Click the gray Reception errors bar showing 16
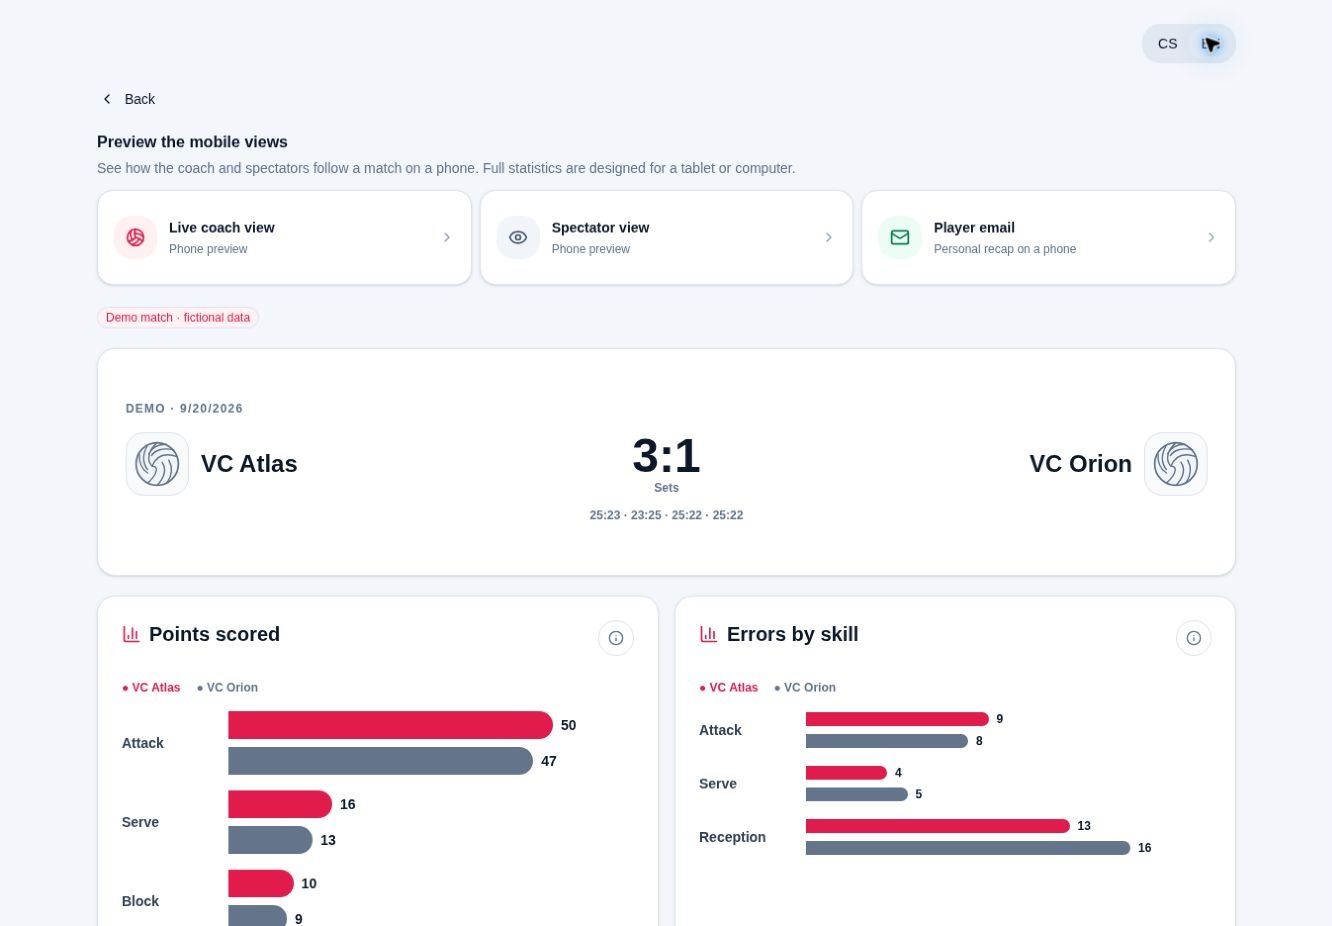The height and width of the screenshot is (926, 1332). point(968,848)
